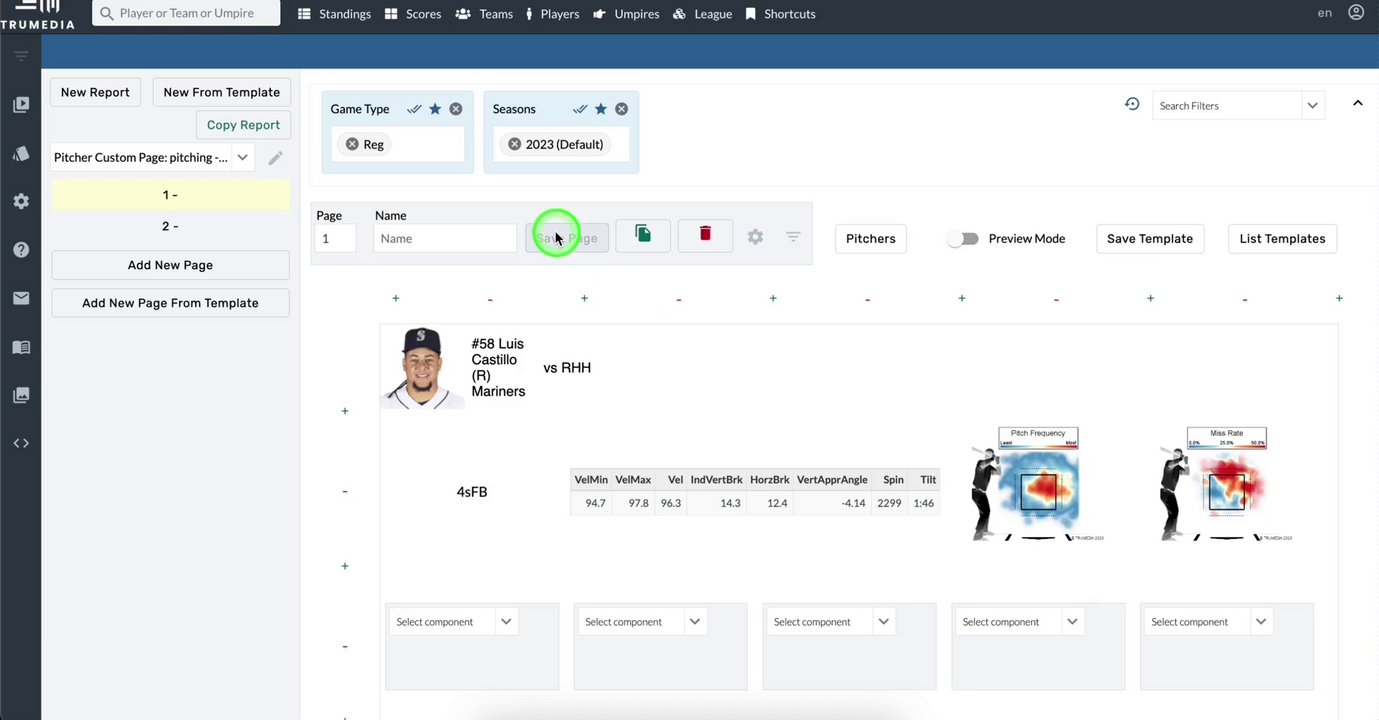Click Add New Page From Template

click(x=170, y=303)
